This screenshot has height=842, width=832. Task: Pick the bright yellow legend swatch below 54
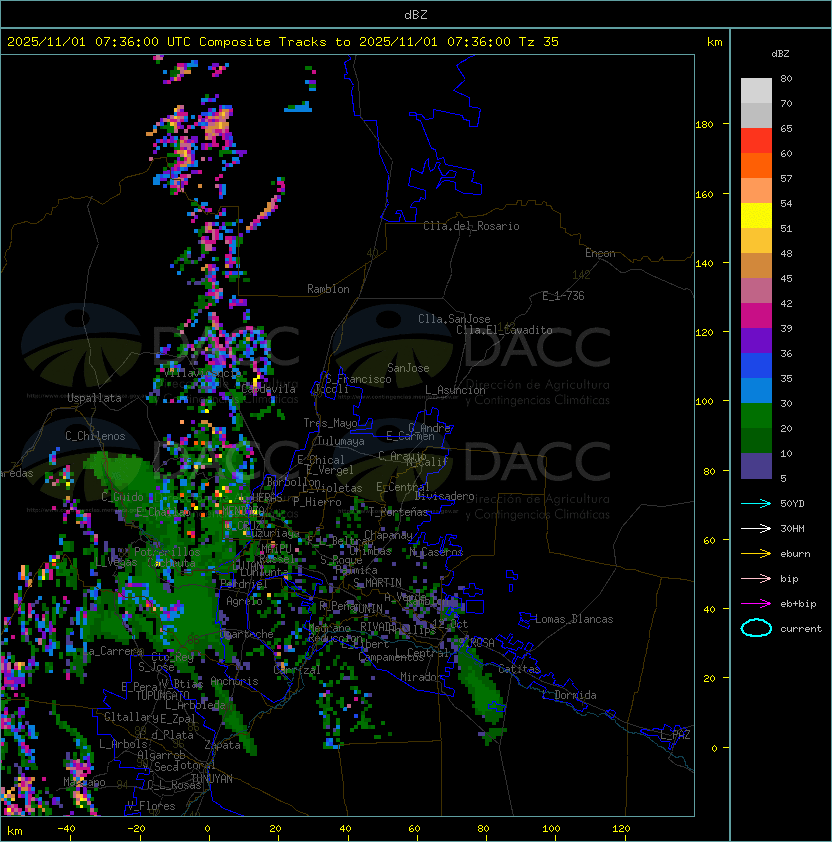[756, 215]
